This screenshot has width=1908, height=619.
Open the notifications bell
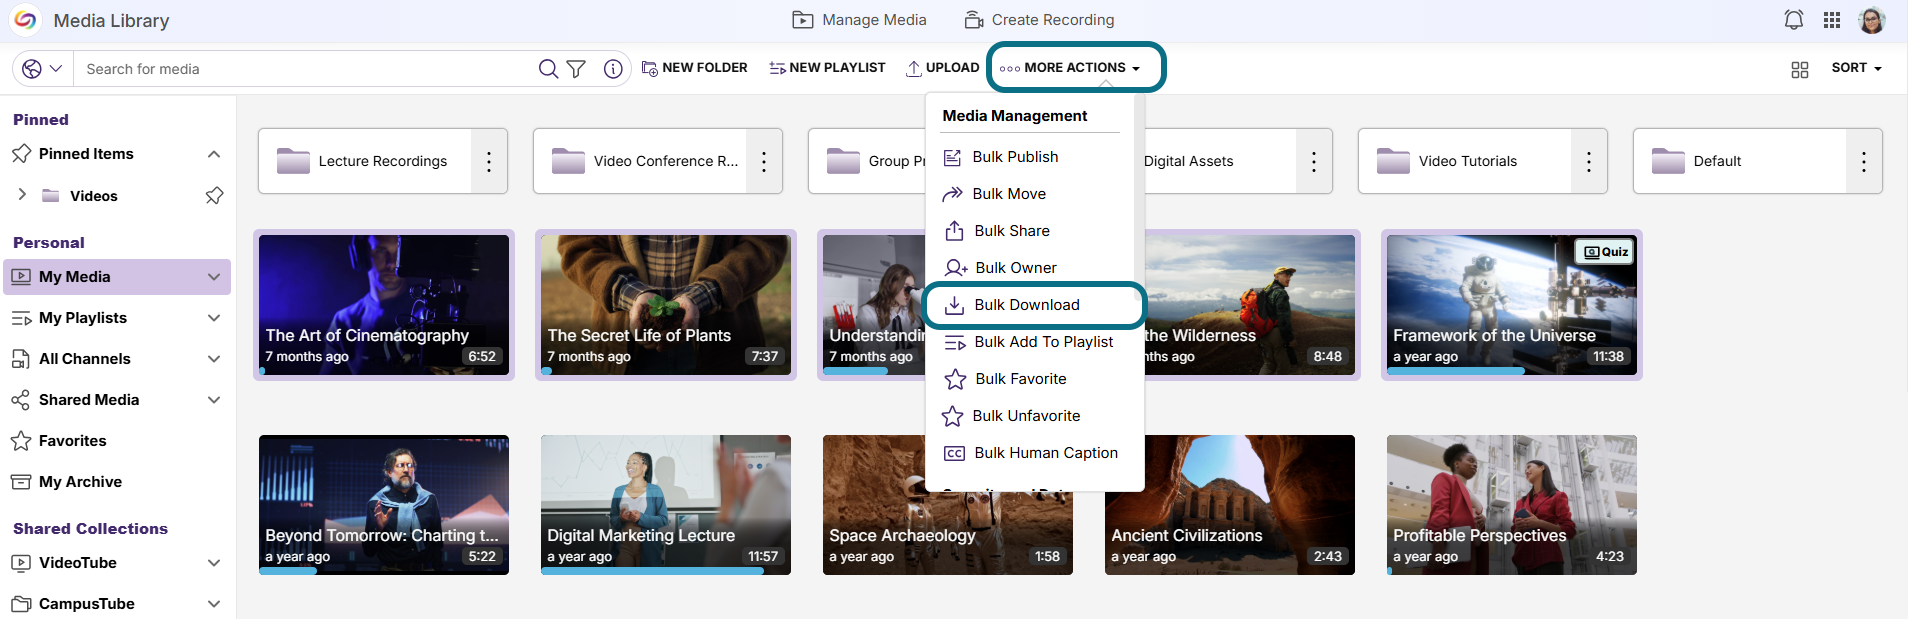pos(1794,20)
